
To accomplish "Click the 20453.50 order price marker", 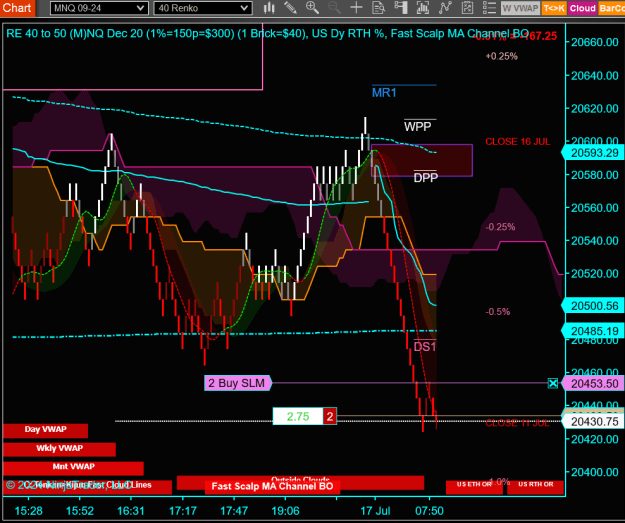I will pyautogui.click(x=593, y=383).
